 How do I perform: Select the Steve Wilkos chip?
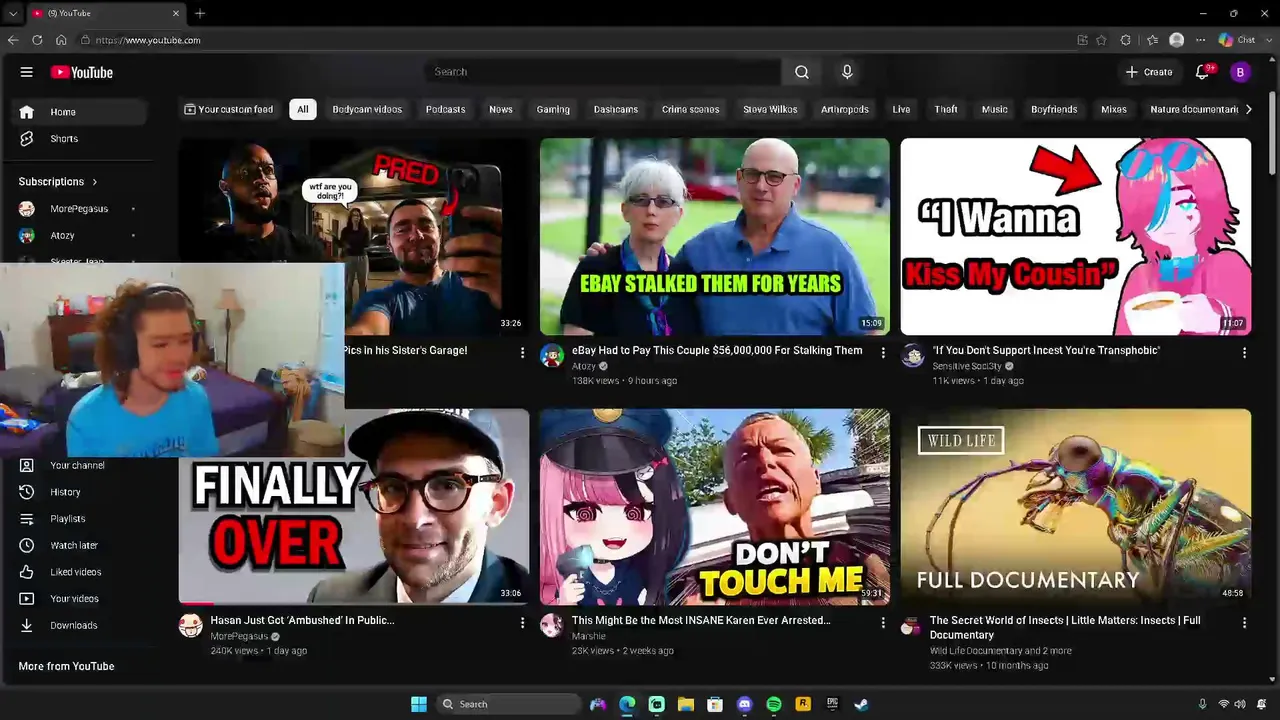(x=770, y=109)
